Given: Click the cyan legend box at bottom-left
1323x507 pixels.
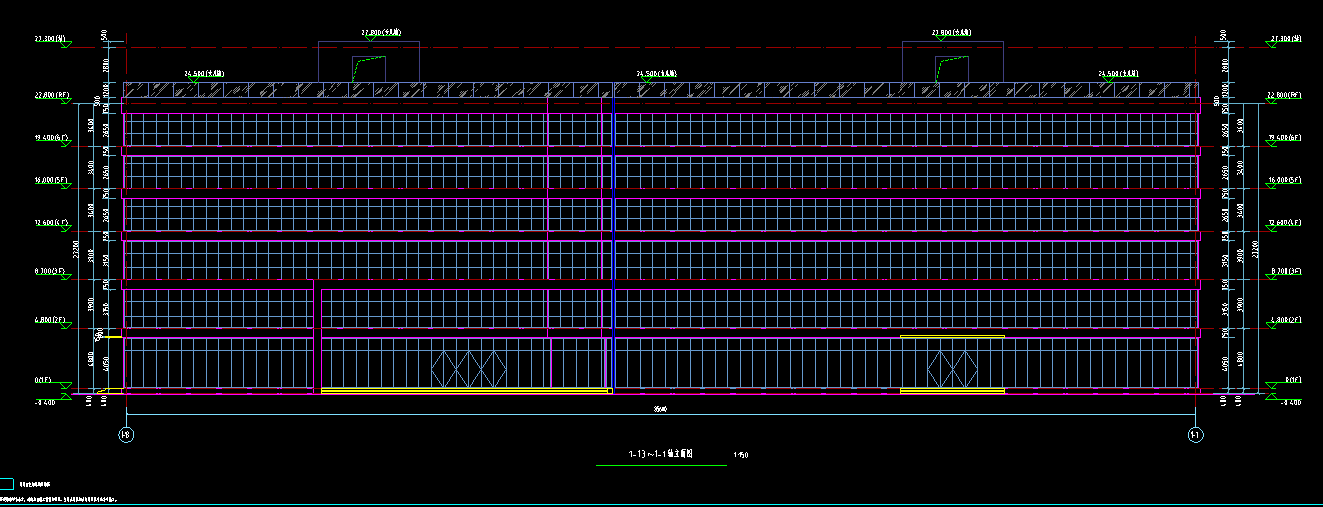Looking at the screenshot, I should point(6,484).
